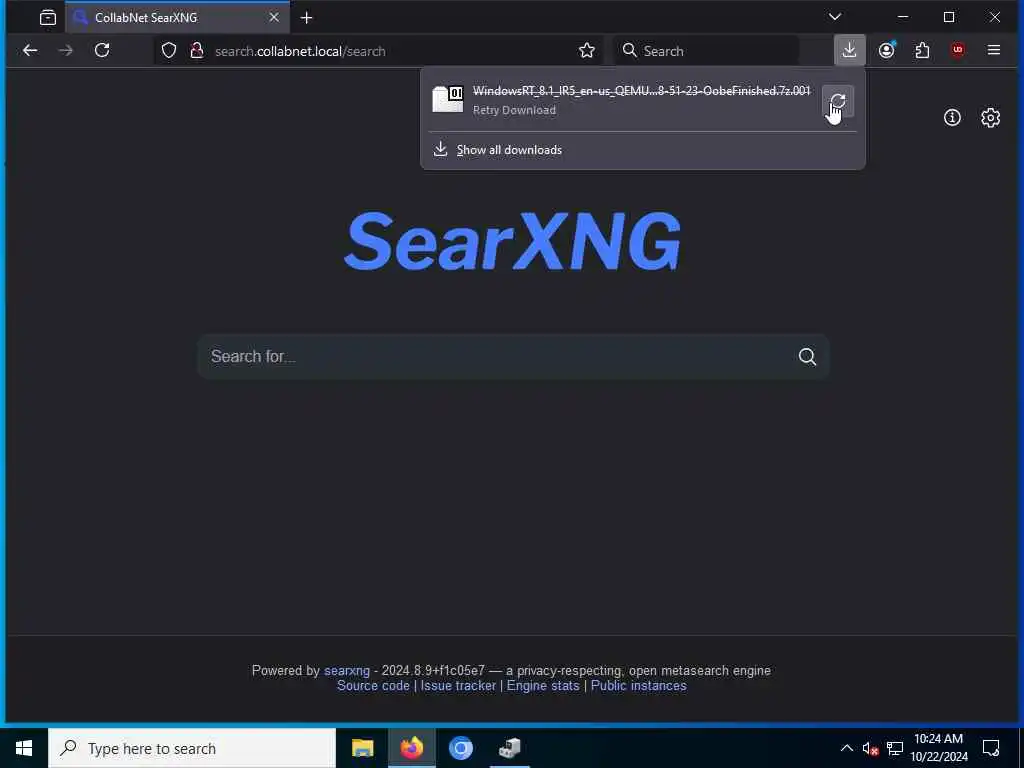Image resolution: width=1024 pixels, height=768 pixels.
Task: Switch to Firefox in the taskbar
Action: point(411,748)
